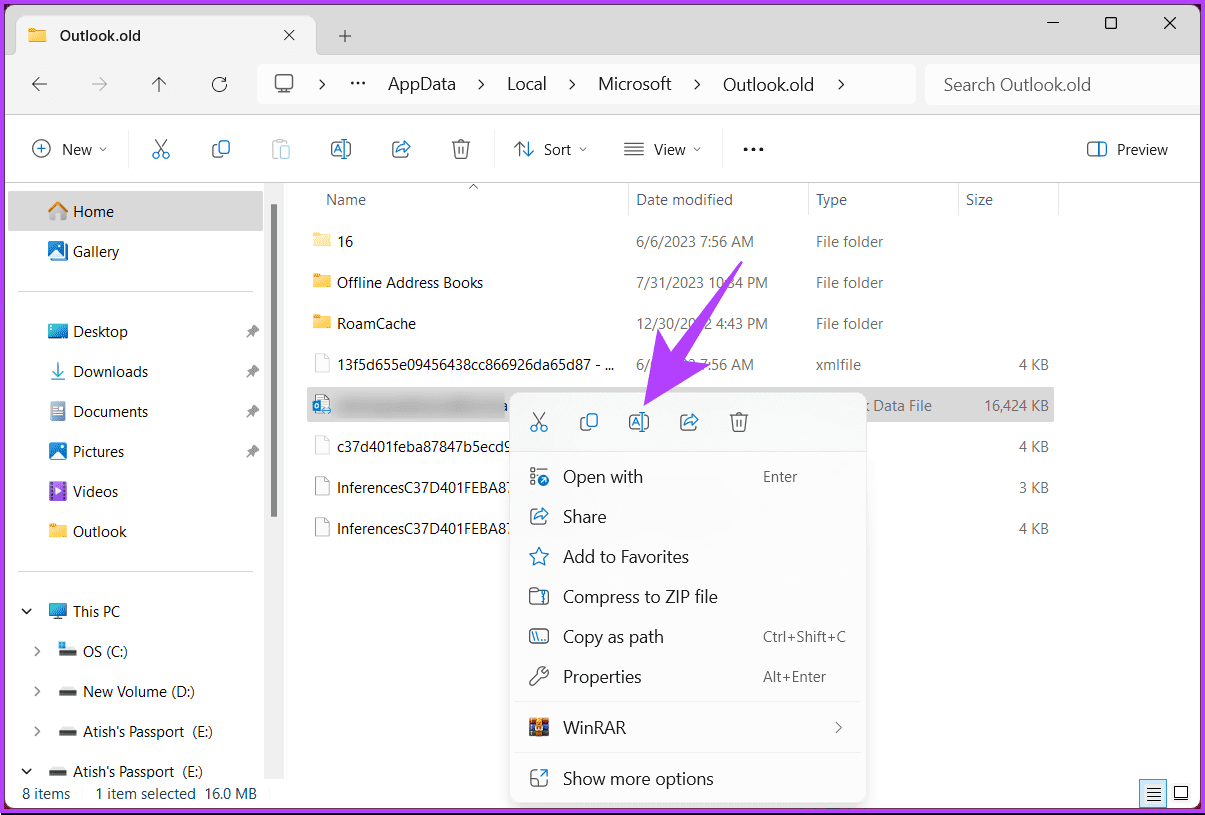Select Compress to ZIP file

click(x=640, y=596)
